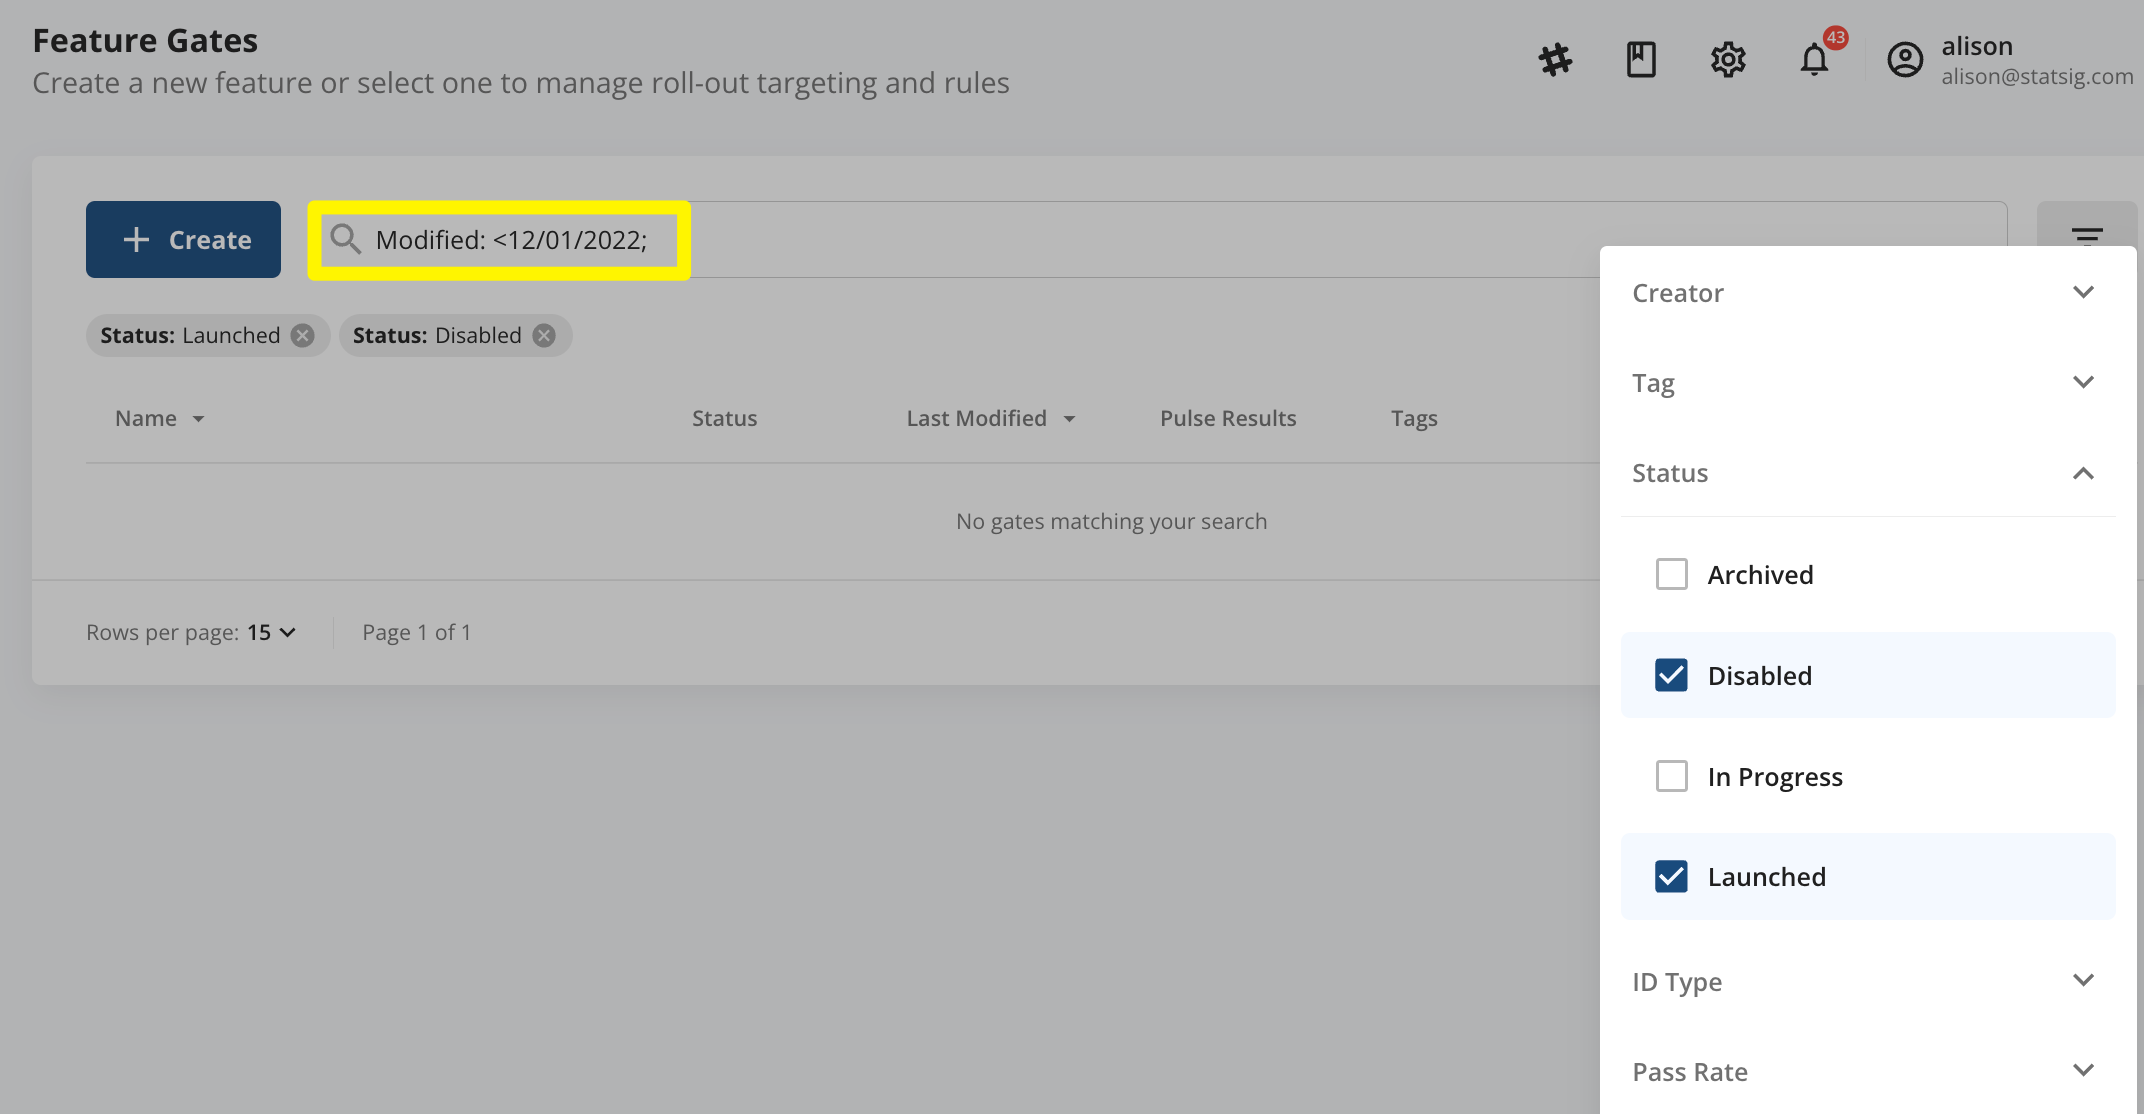The width and height of the screenshot is (2144, 1114).
Task: Open notifications with the bell icon
Action: point(1813,59)
